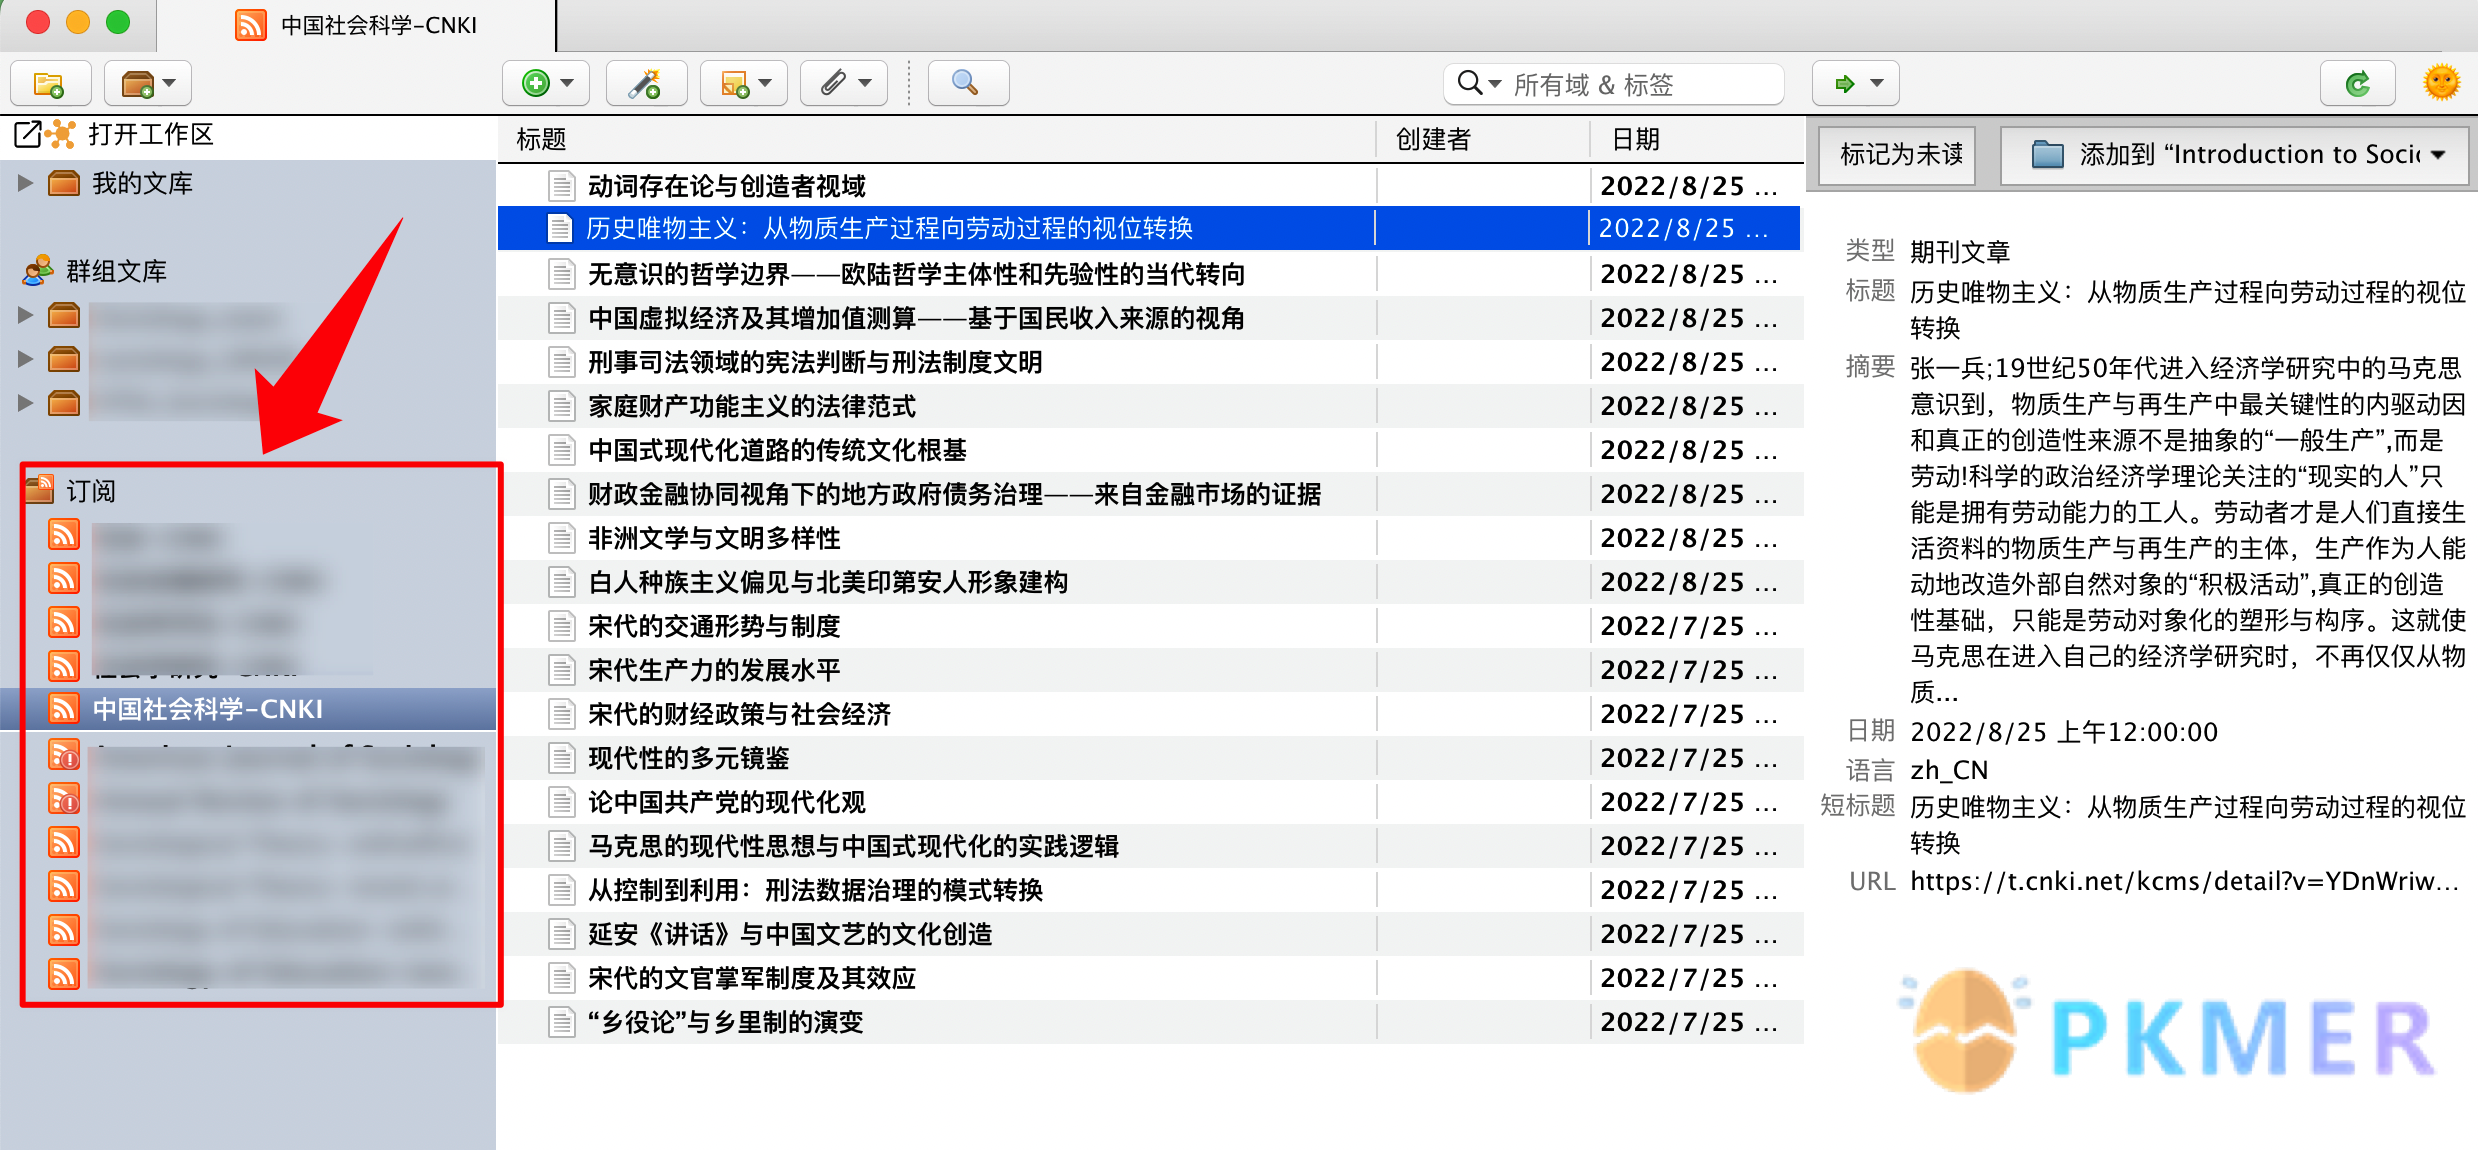Select the 中国社会科学-CNKI window tab

click(x=356, y=26)
